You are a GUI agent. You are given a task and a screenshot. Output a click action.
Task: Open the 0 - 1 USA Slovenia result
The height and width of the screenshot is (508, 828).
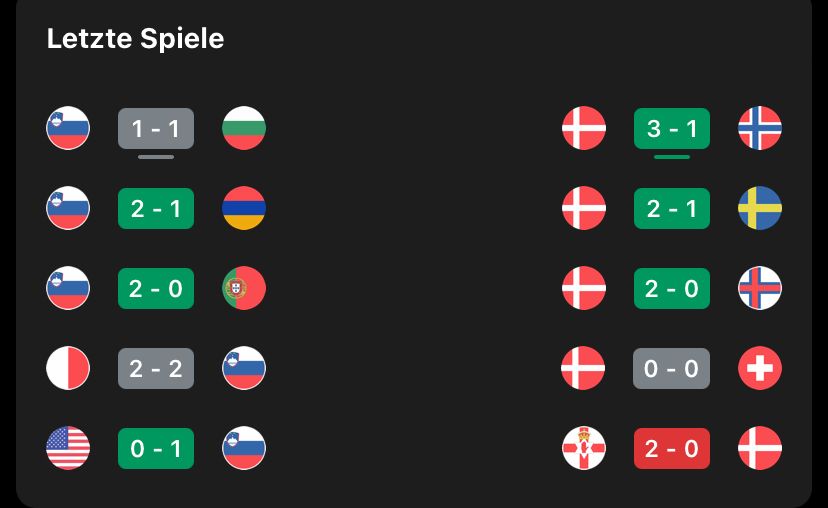[156, 448]
